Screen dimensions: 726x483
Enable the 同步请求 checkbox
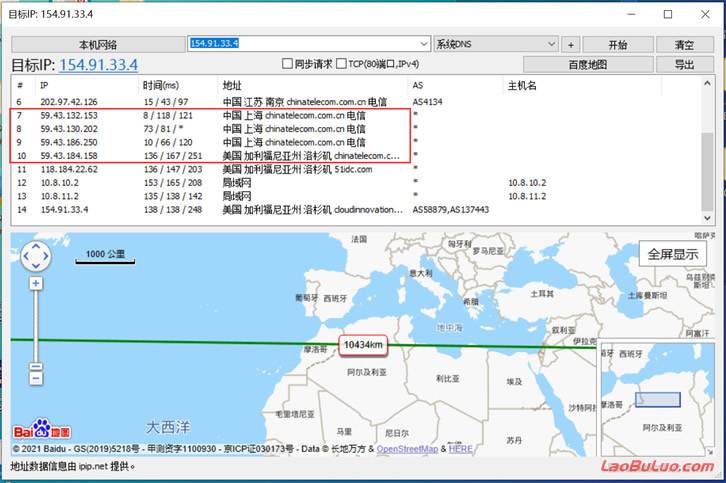(288, 64)
